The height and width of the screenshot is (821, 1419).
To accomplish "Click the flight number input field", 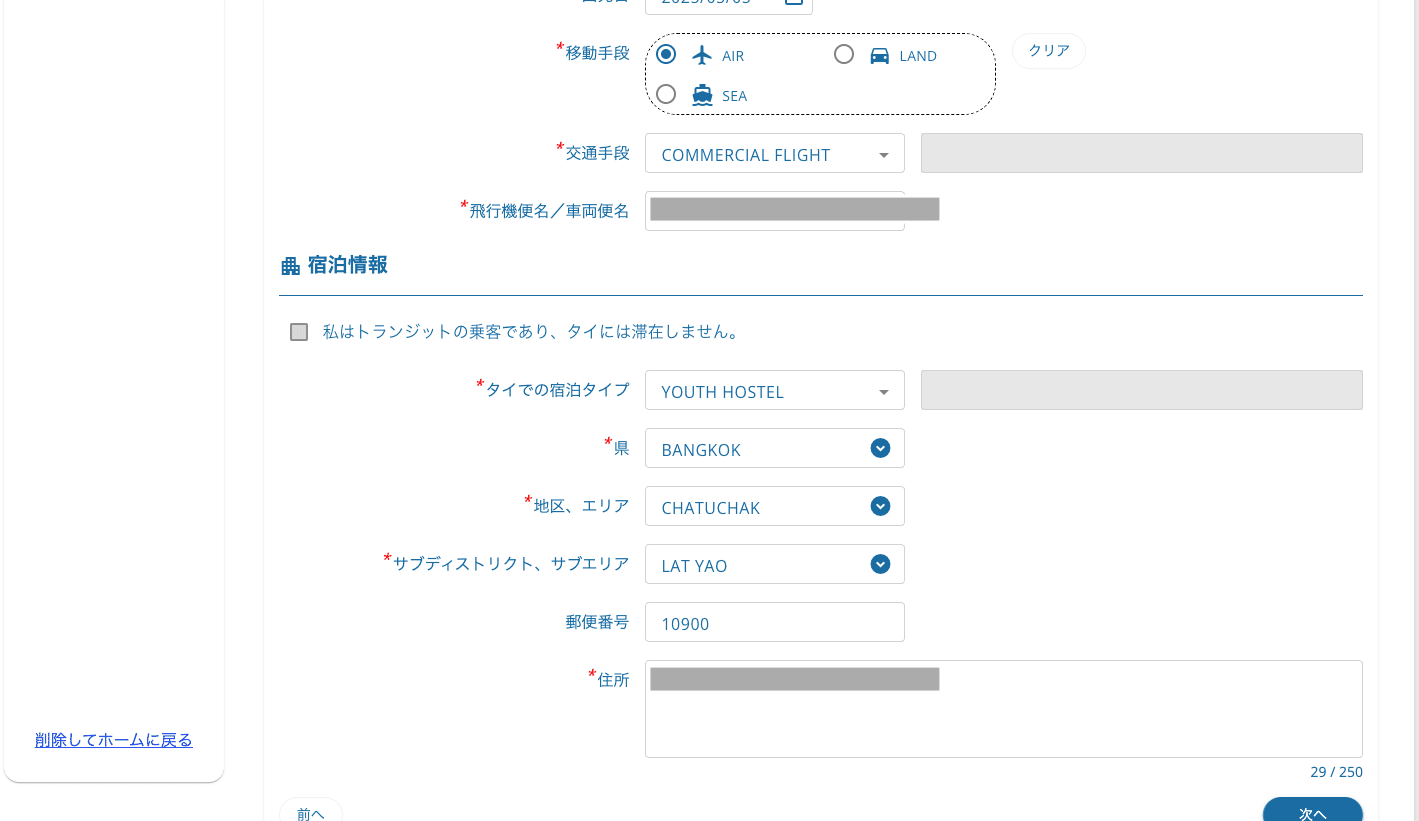I will click(x=775, y=211).
